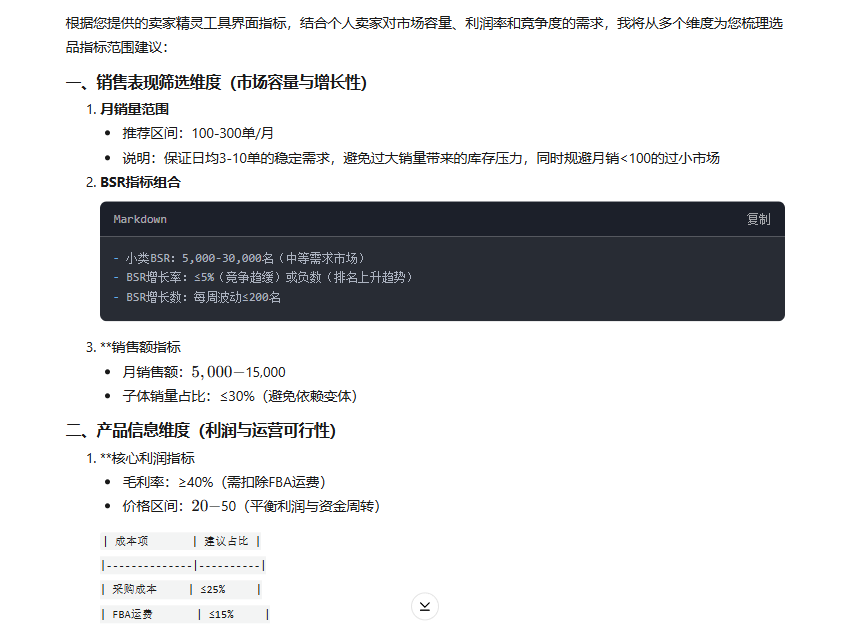Click the 采购成本 table cell

click(x=136, y=589)
